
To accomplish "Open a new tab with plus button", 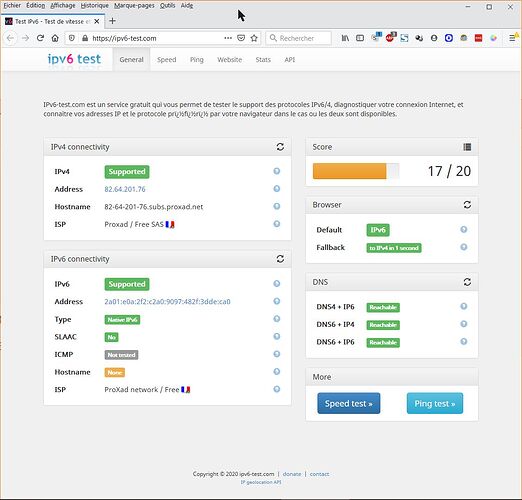I will point(112,21).
